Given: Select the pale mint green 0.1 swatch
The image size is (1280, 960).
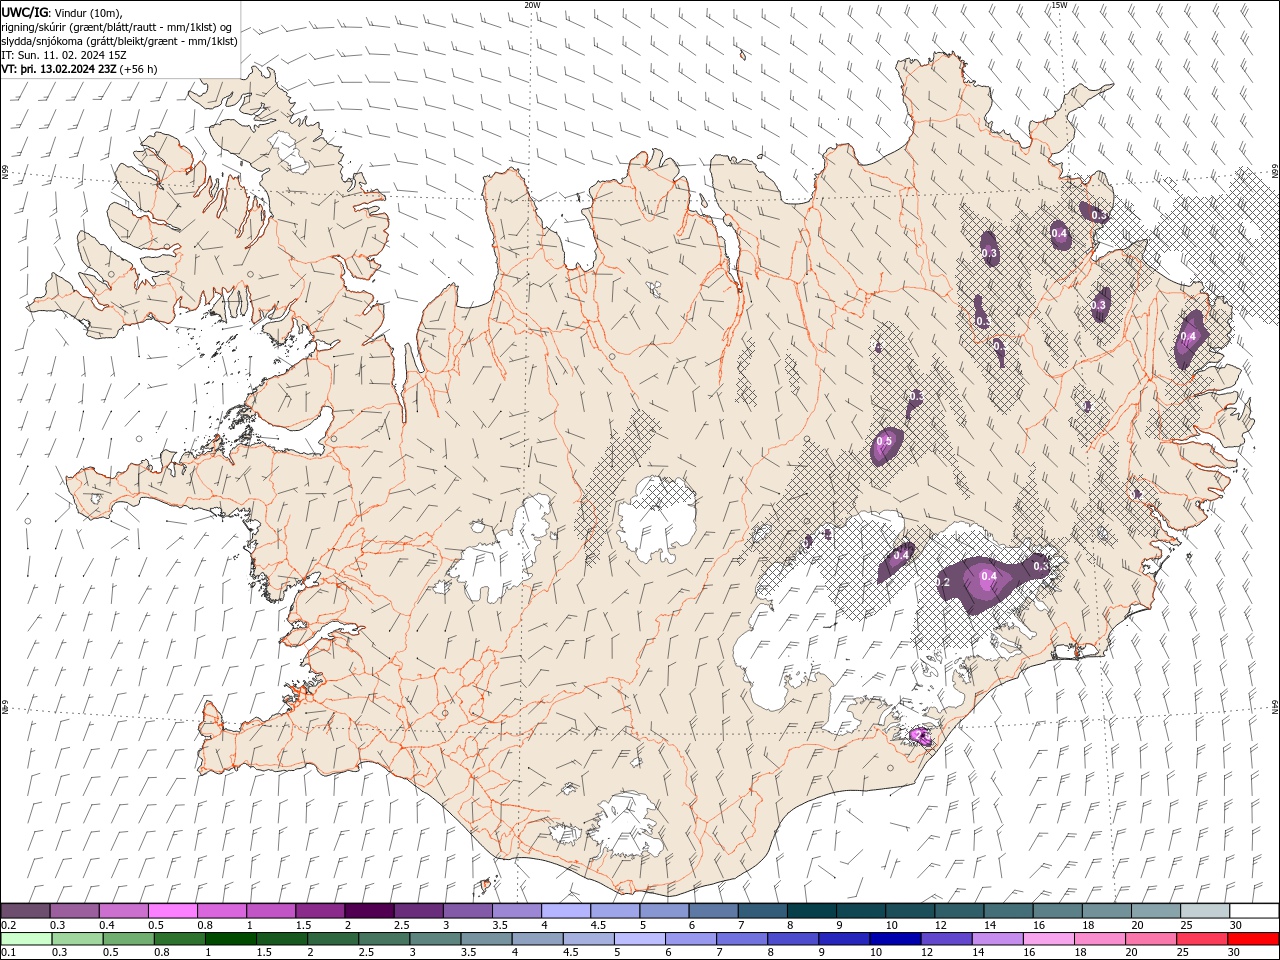Looking at the screenshot, I should coord(25,939).
